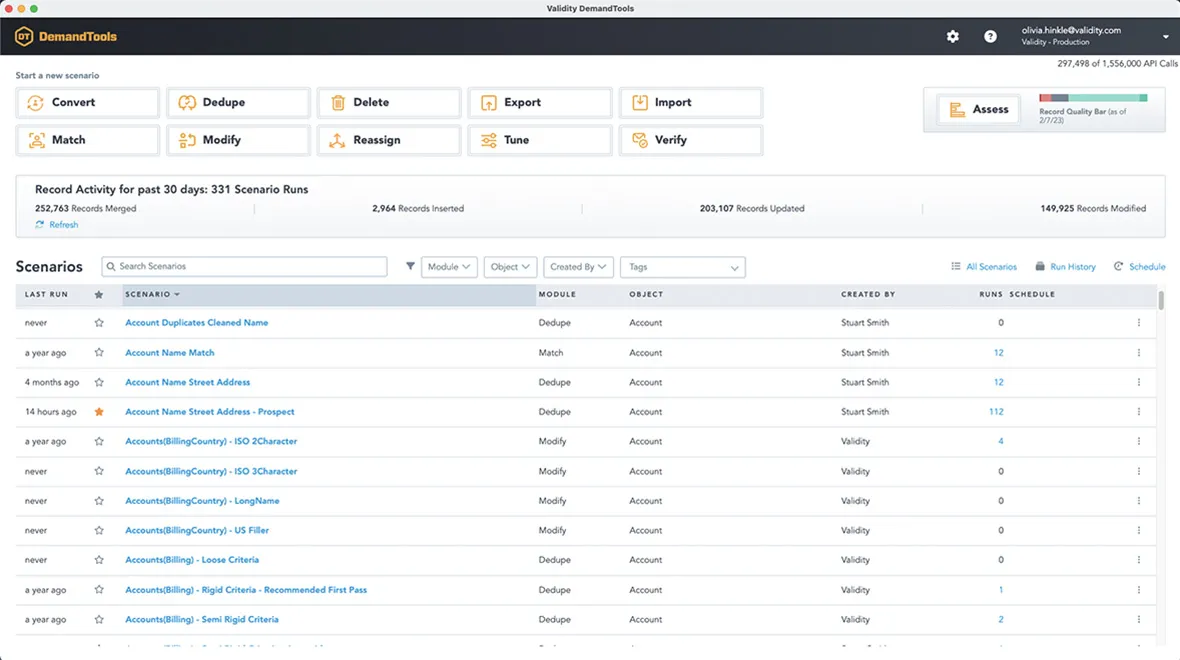This screenshot has width=1180, height=660.
Task: Star the Account Name Match scenario
Action: pyautogui.click(x=99, y=353)
